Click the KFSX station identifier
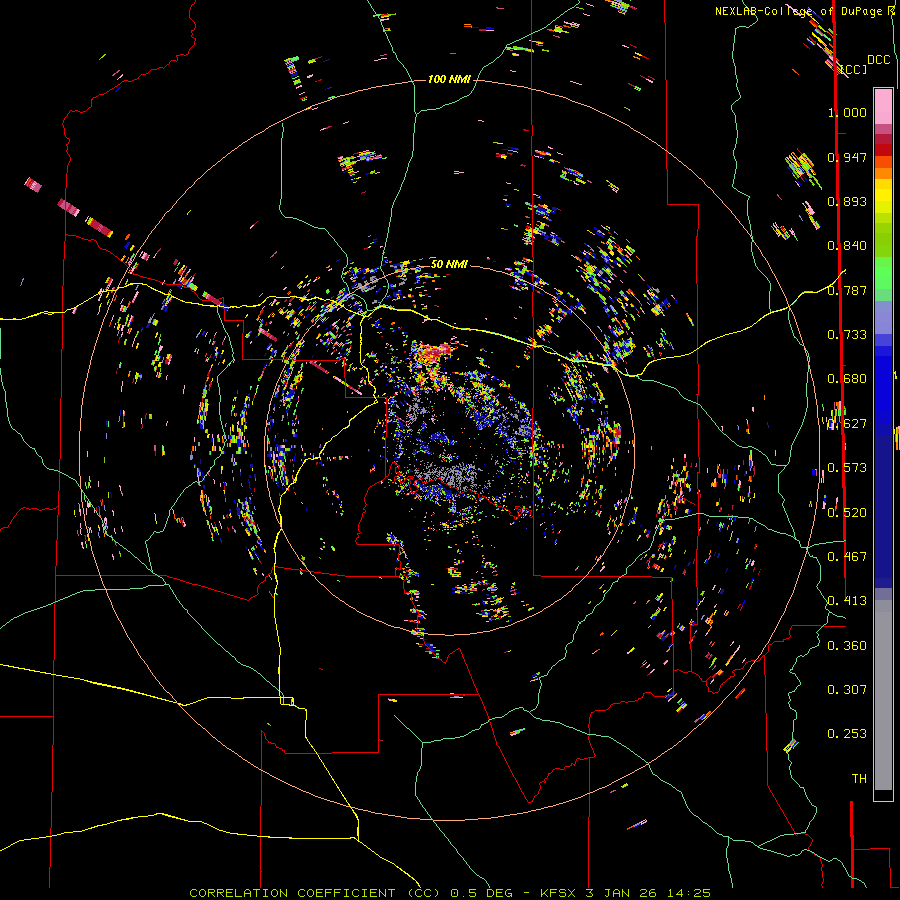 pos(558,893)
